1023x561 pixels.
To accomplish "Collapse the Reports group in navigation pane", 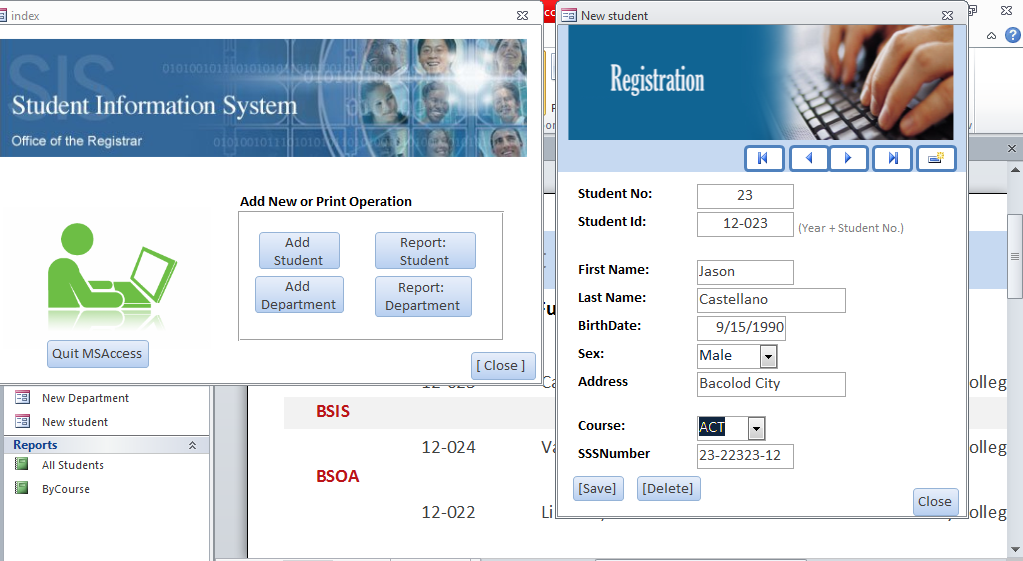I will pos(192,445).
